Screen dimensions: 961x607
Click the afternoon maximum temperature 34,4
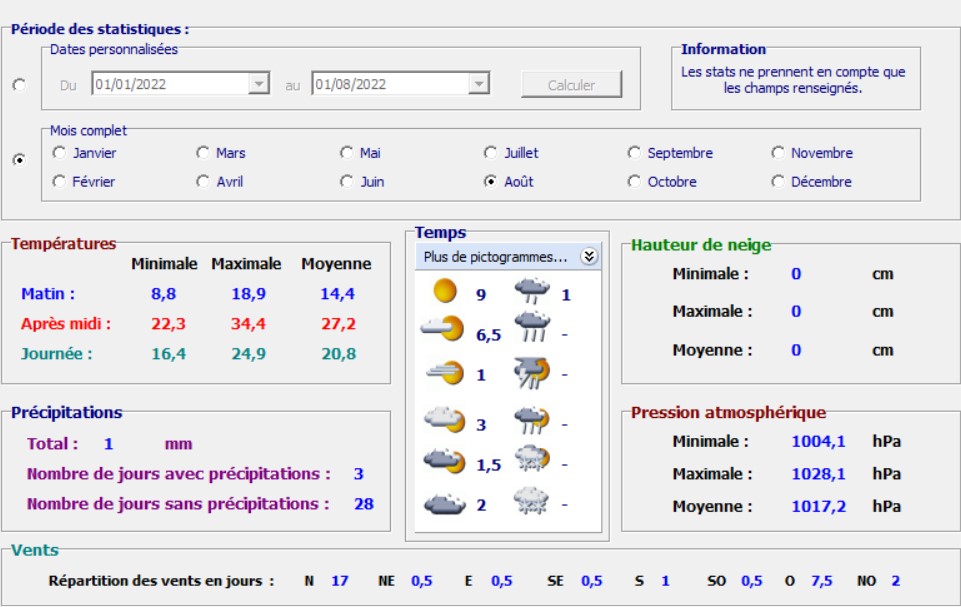pos(248,324)
